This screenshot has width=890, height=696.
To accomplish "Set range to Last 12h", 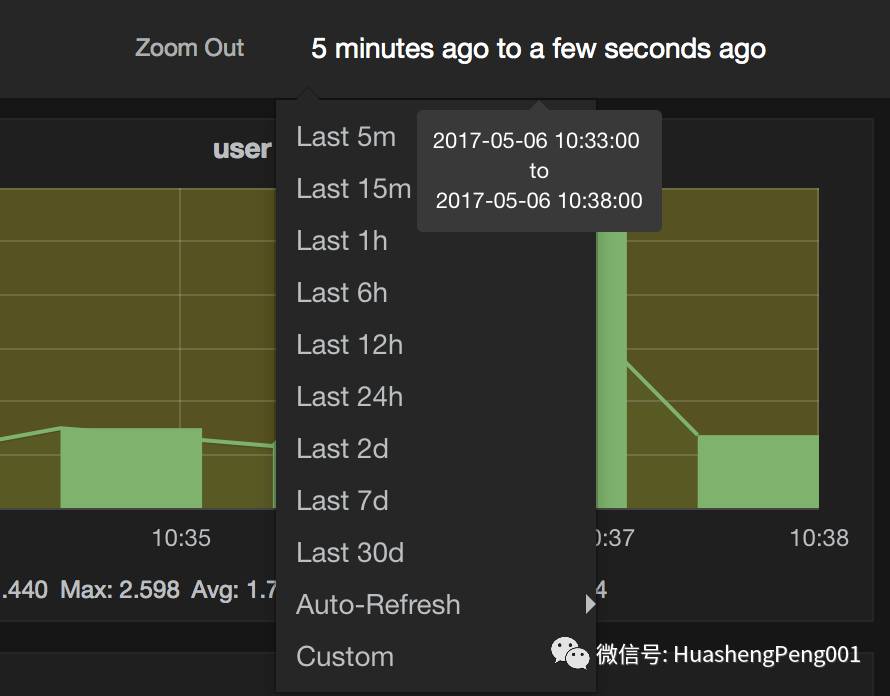I will [x=349, y=345].
